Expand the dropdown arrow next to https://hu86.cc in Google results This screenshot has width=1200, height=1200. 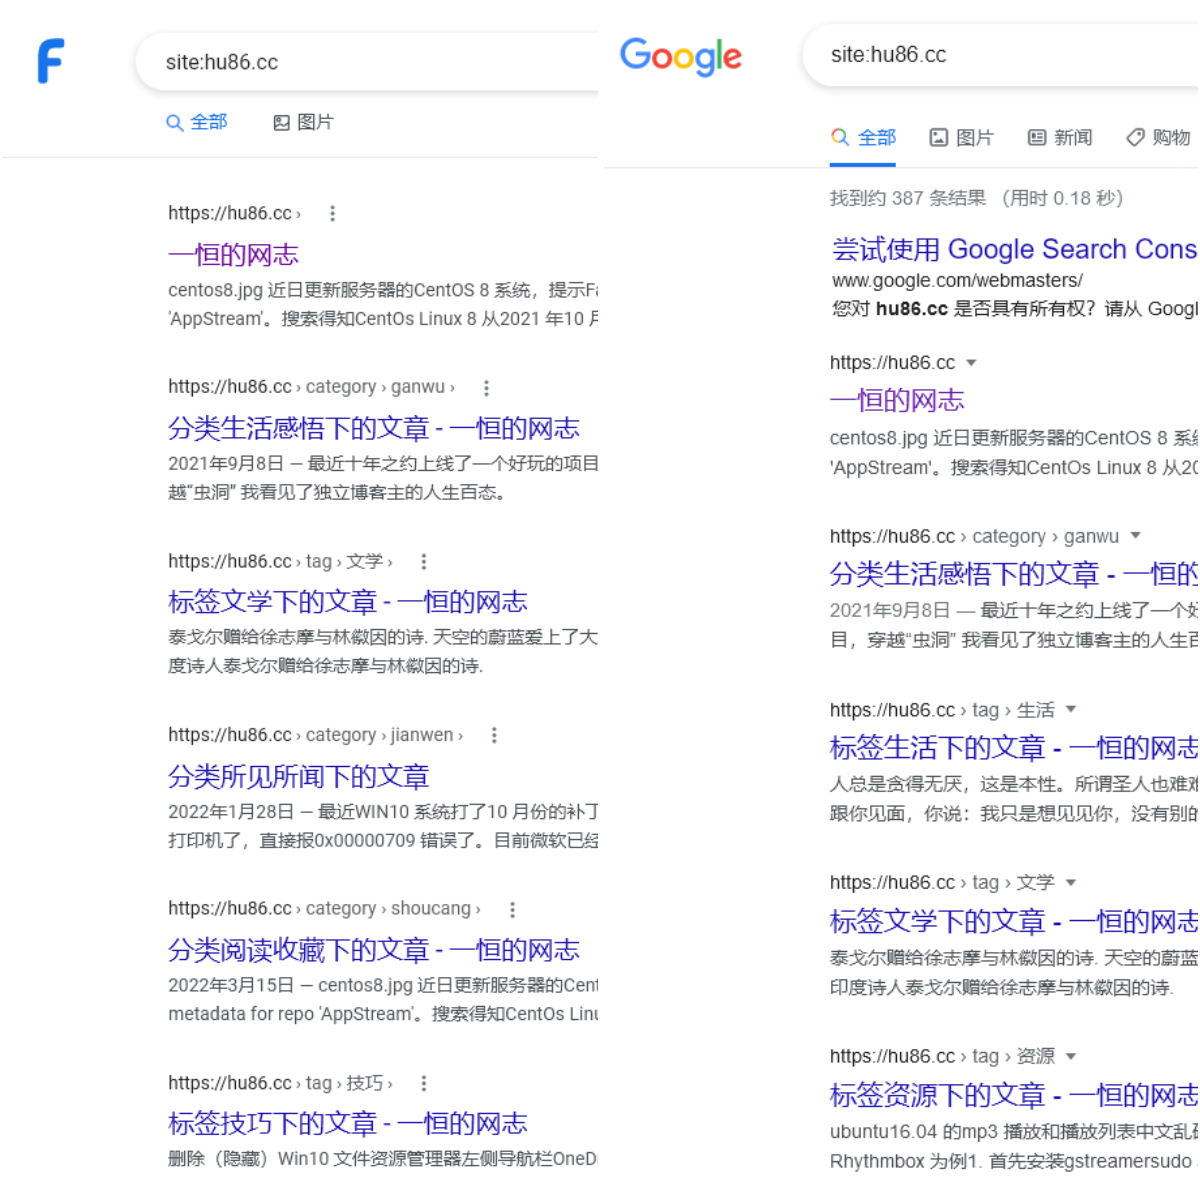(971, 363)
